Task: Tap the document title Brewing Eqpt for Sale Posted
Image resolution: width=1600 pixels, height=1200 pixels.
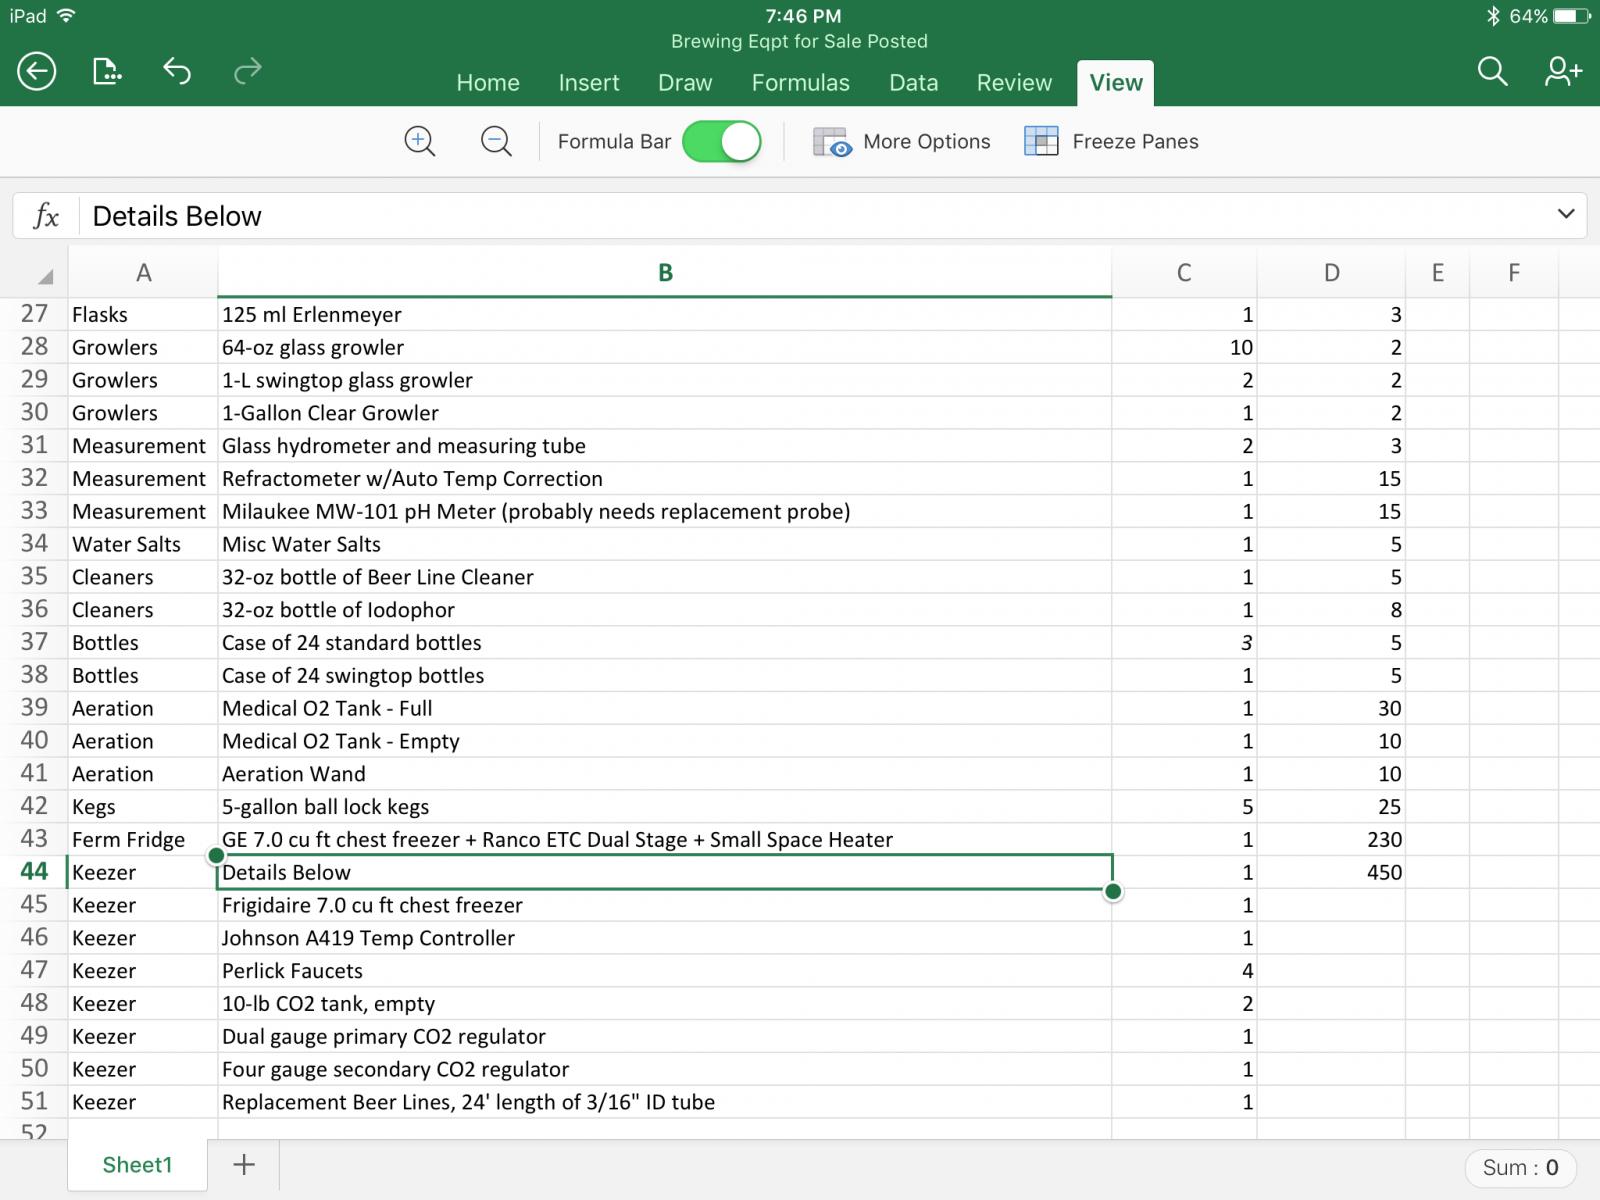Action: coord(799,41)
